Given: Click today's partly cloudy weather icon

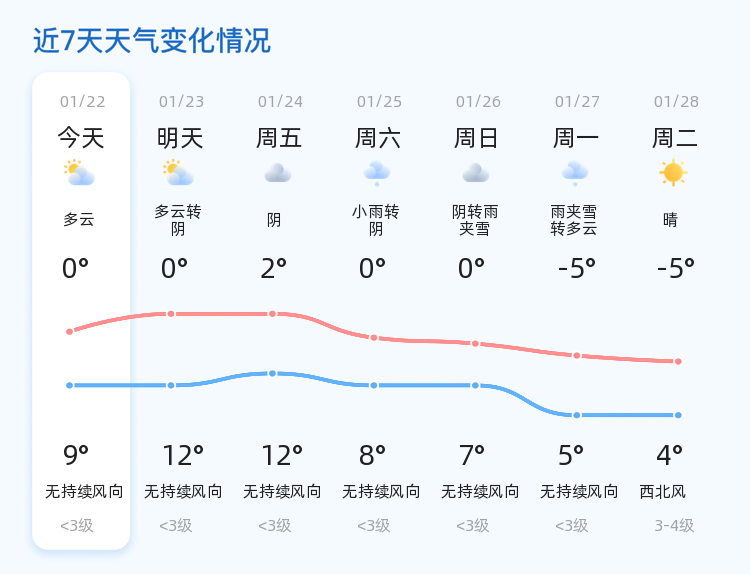Looking at the screenshot, I should click(80, 174).
